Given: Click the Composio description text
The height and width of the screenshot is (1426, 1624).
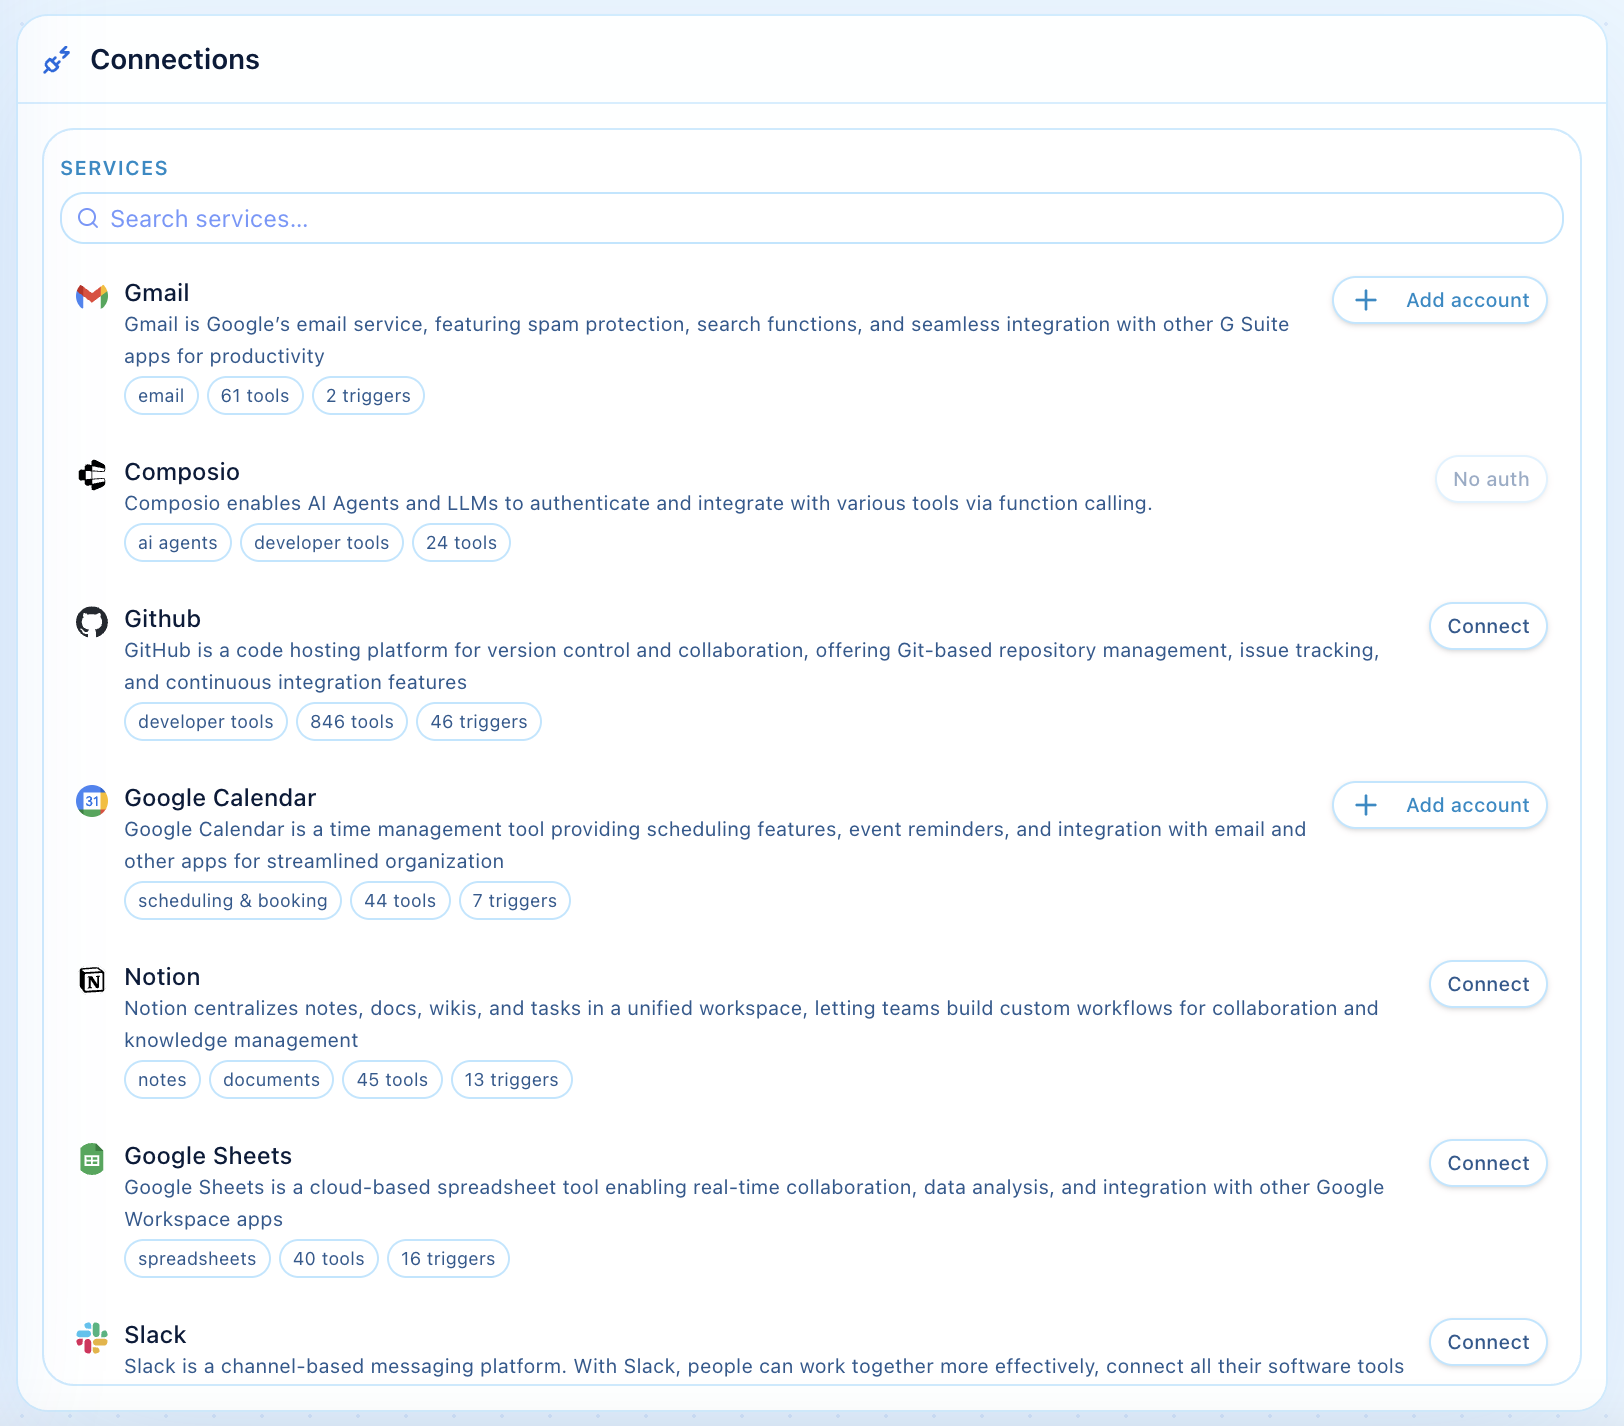Looking at the screenshot, I should tap(638, 503).
